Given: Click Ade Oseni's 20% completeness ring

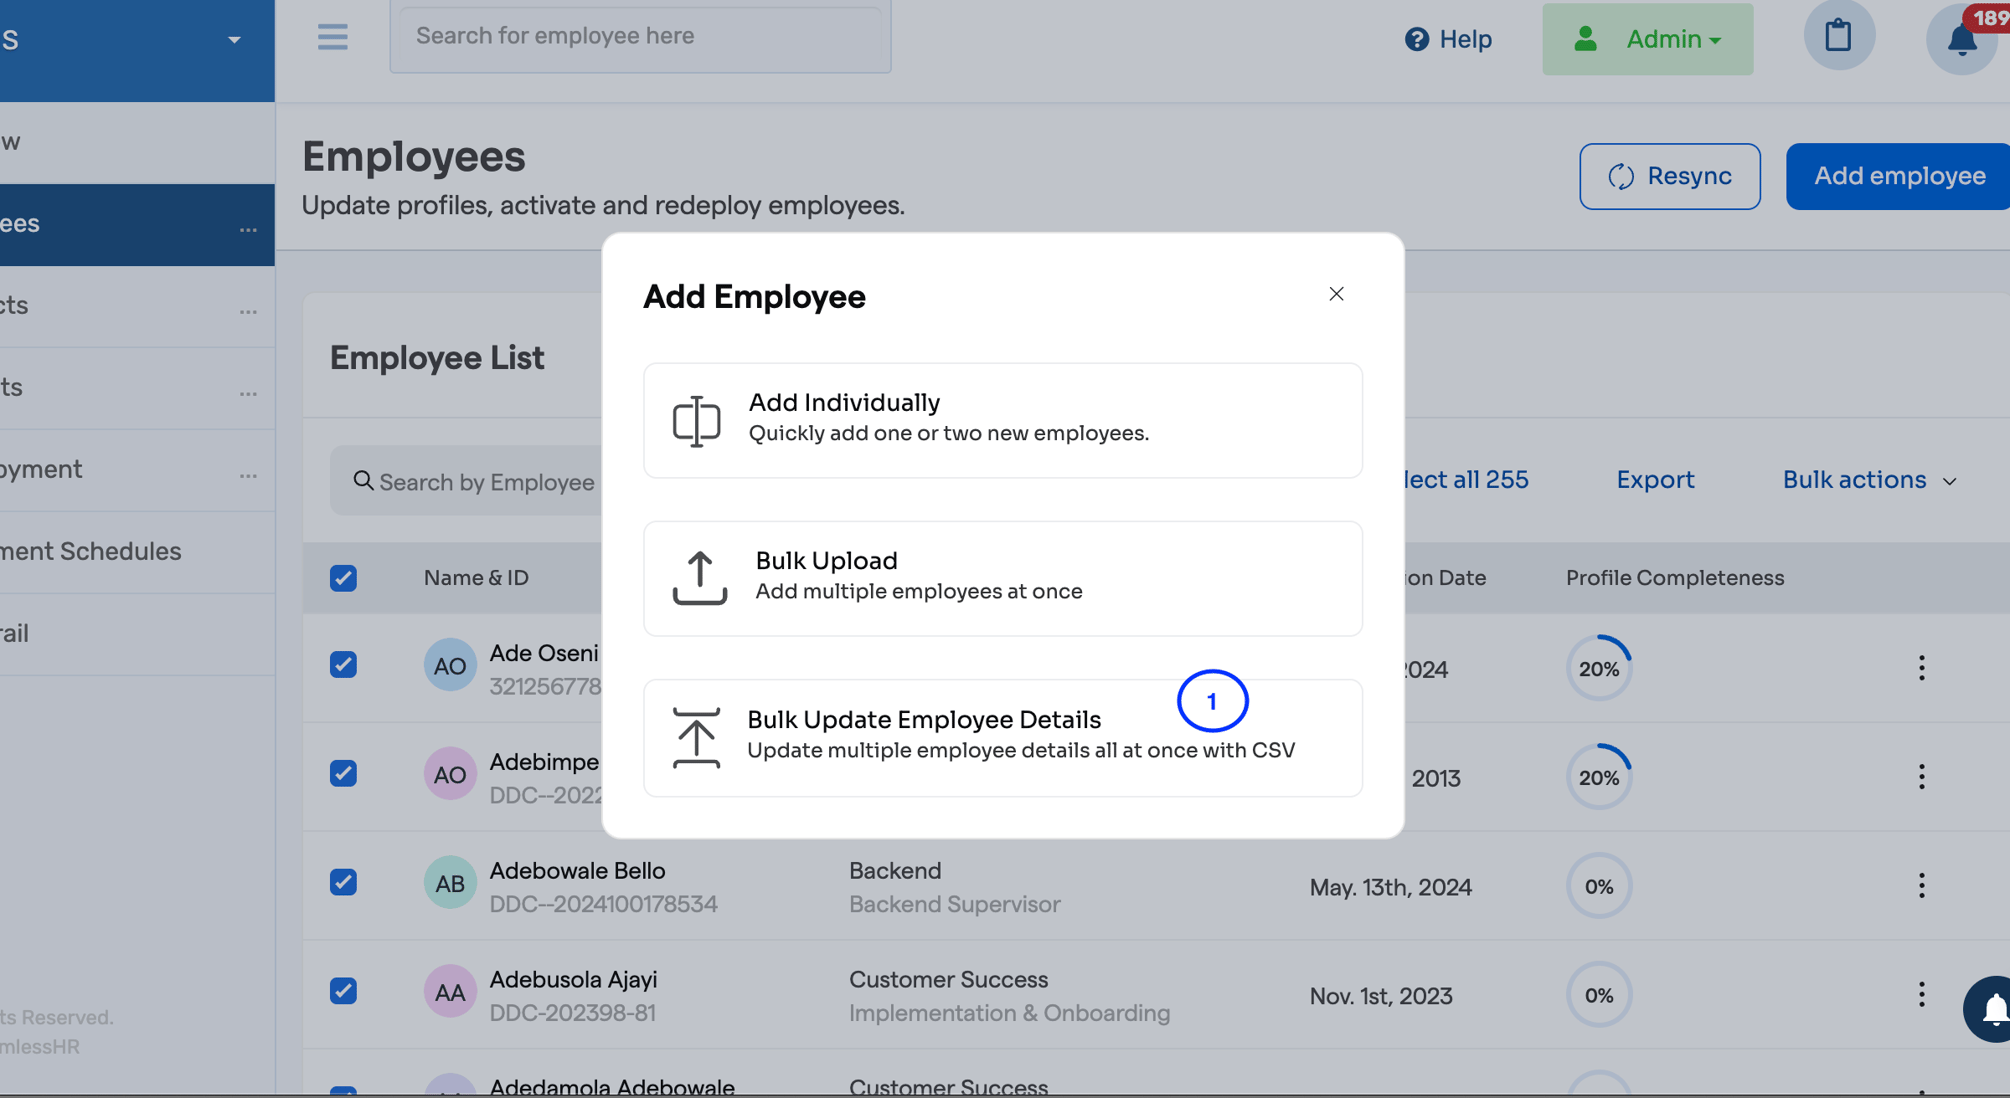Looking at the screenshot, I should click(1598, 668).
